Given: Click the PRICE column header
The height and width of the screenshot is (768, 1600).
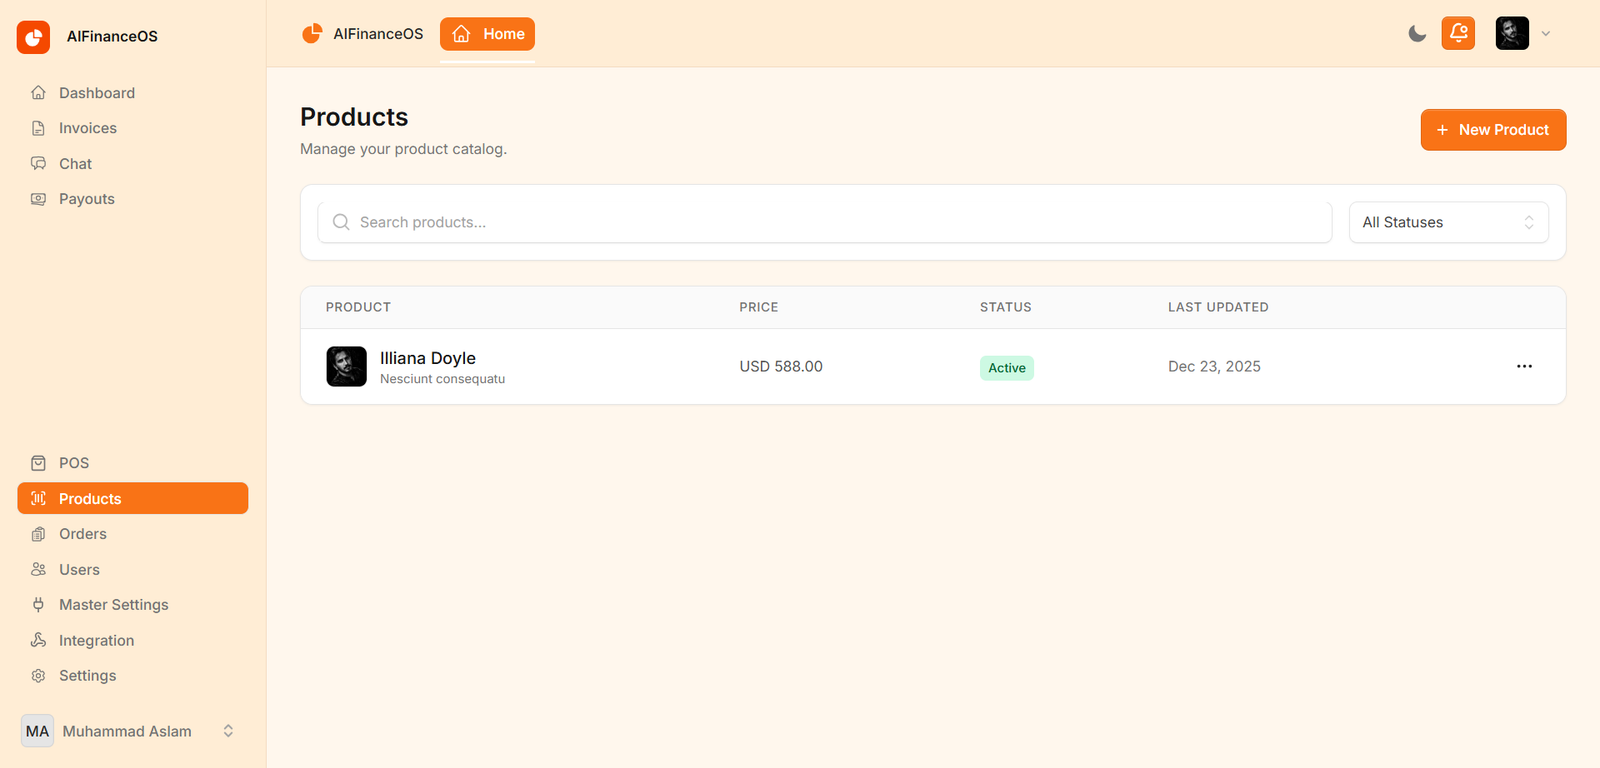Looking at the screenshot, I should coord(759,307).
